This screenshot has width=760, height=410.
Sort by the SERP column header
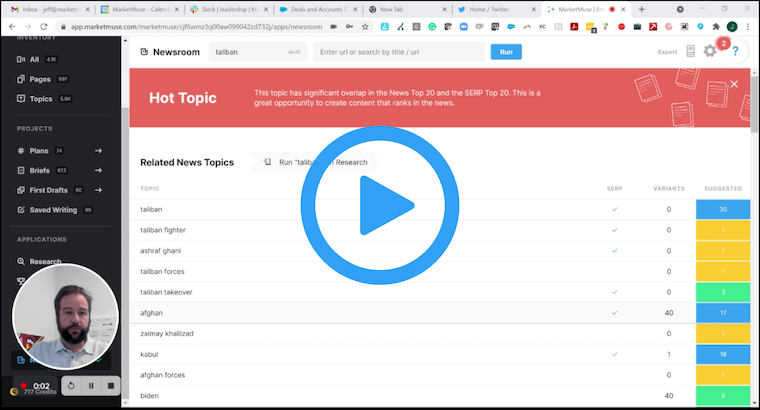click(614, 189)
